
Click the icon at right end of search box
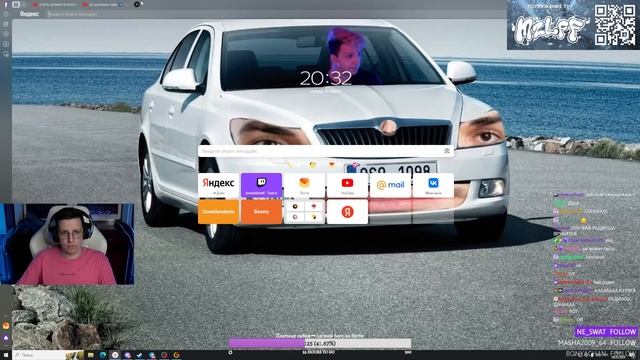(447, 151)
